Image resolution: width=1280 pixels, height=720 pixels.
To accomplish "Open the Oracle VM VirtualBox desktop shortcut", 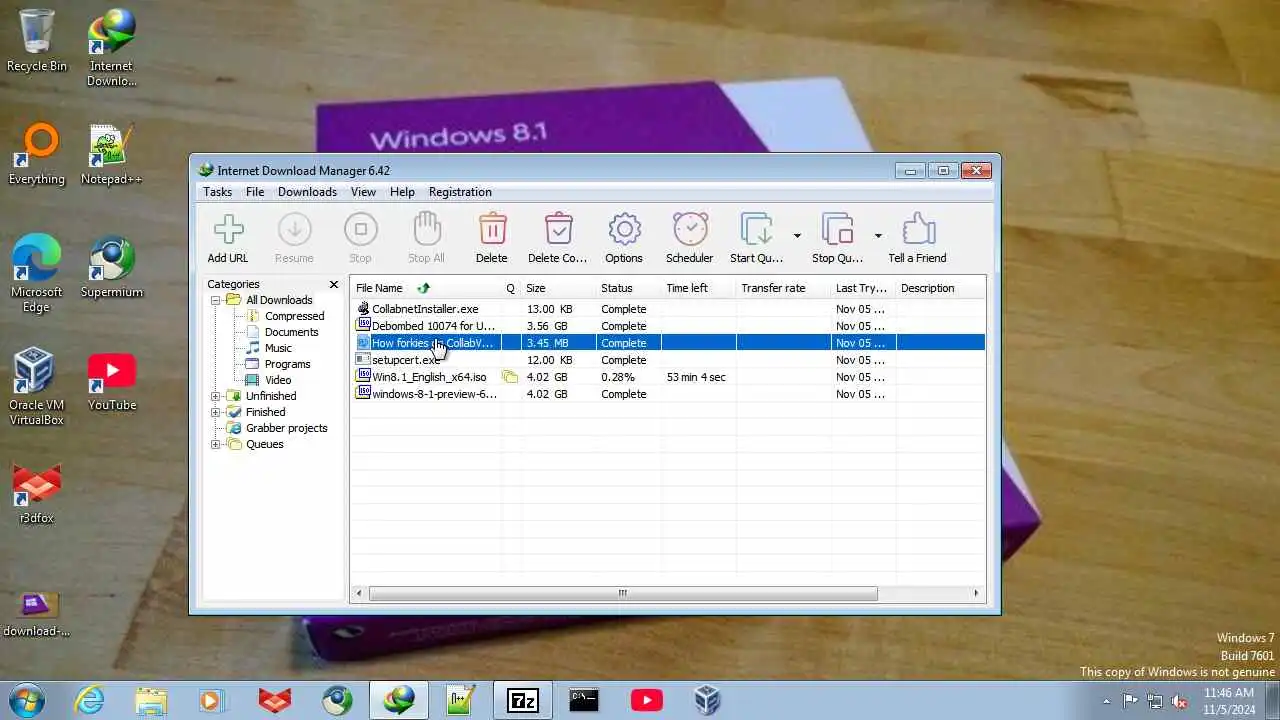I will pyautogui.click(x=37, y=387).
